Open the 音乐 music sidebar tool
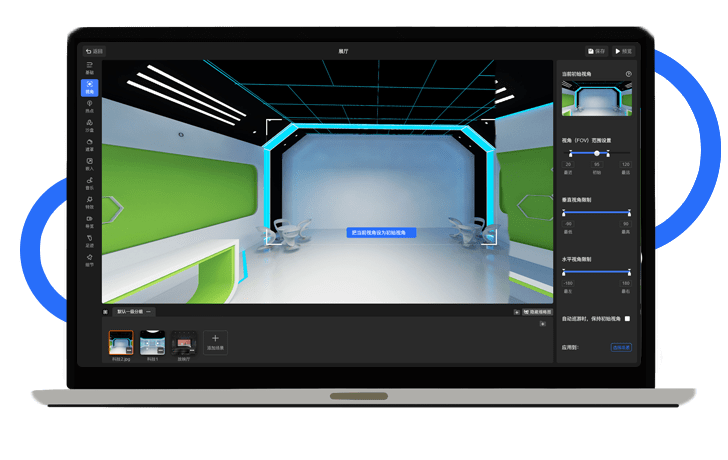Image resolution: width=728 pixels, height=460 pixels. [90, 182]
